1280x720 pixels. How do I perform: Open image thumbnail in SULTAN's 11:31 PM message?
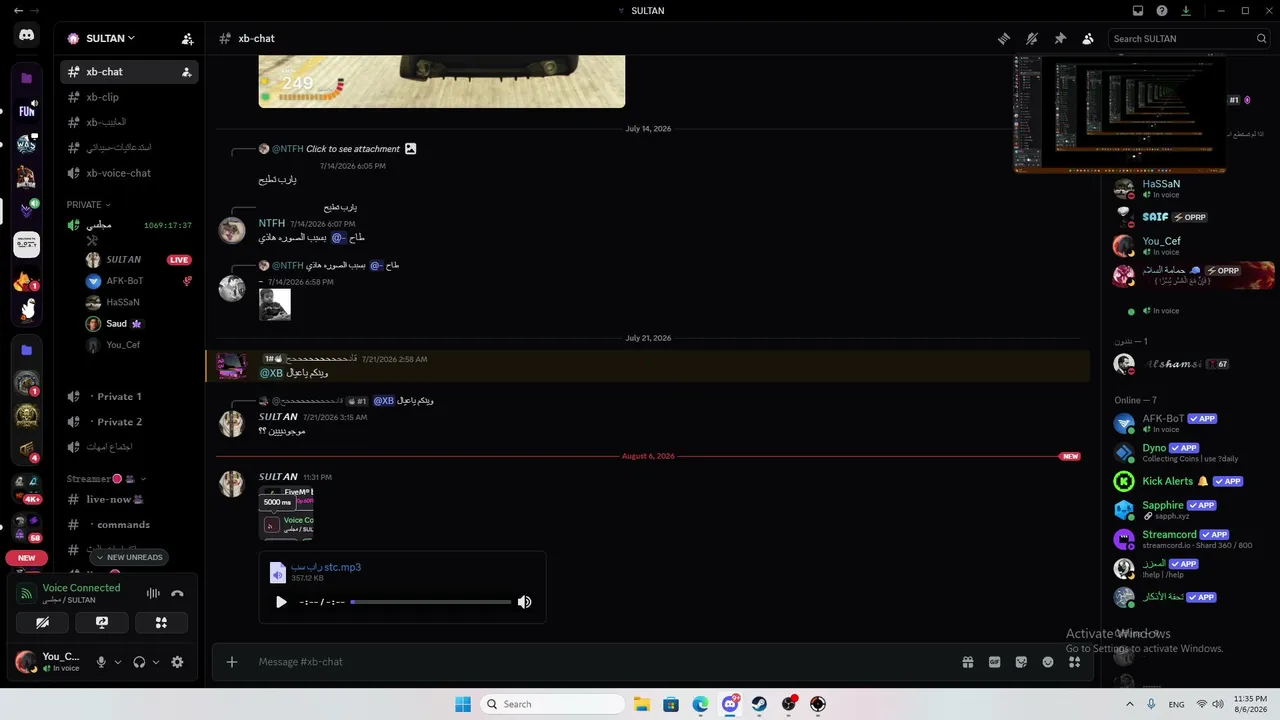click(286, 514)
